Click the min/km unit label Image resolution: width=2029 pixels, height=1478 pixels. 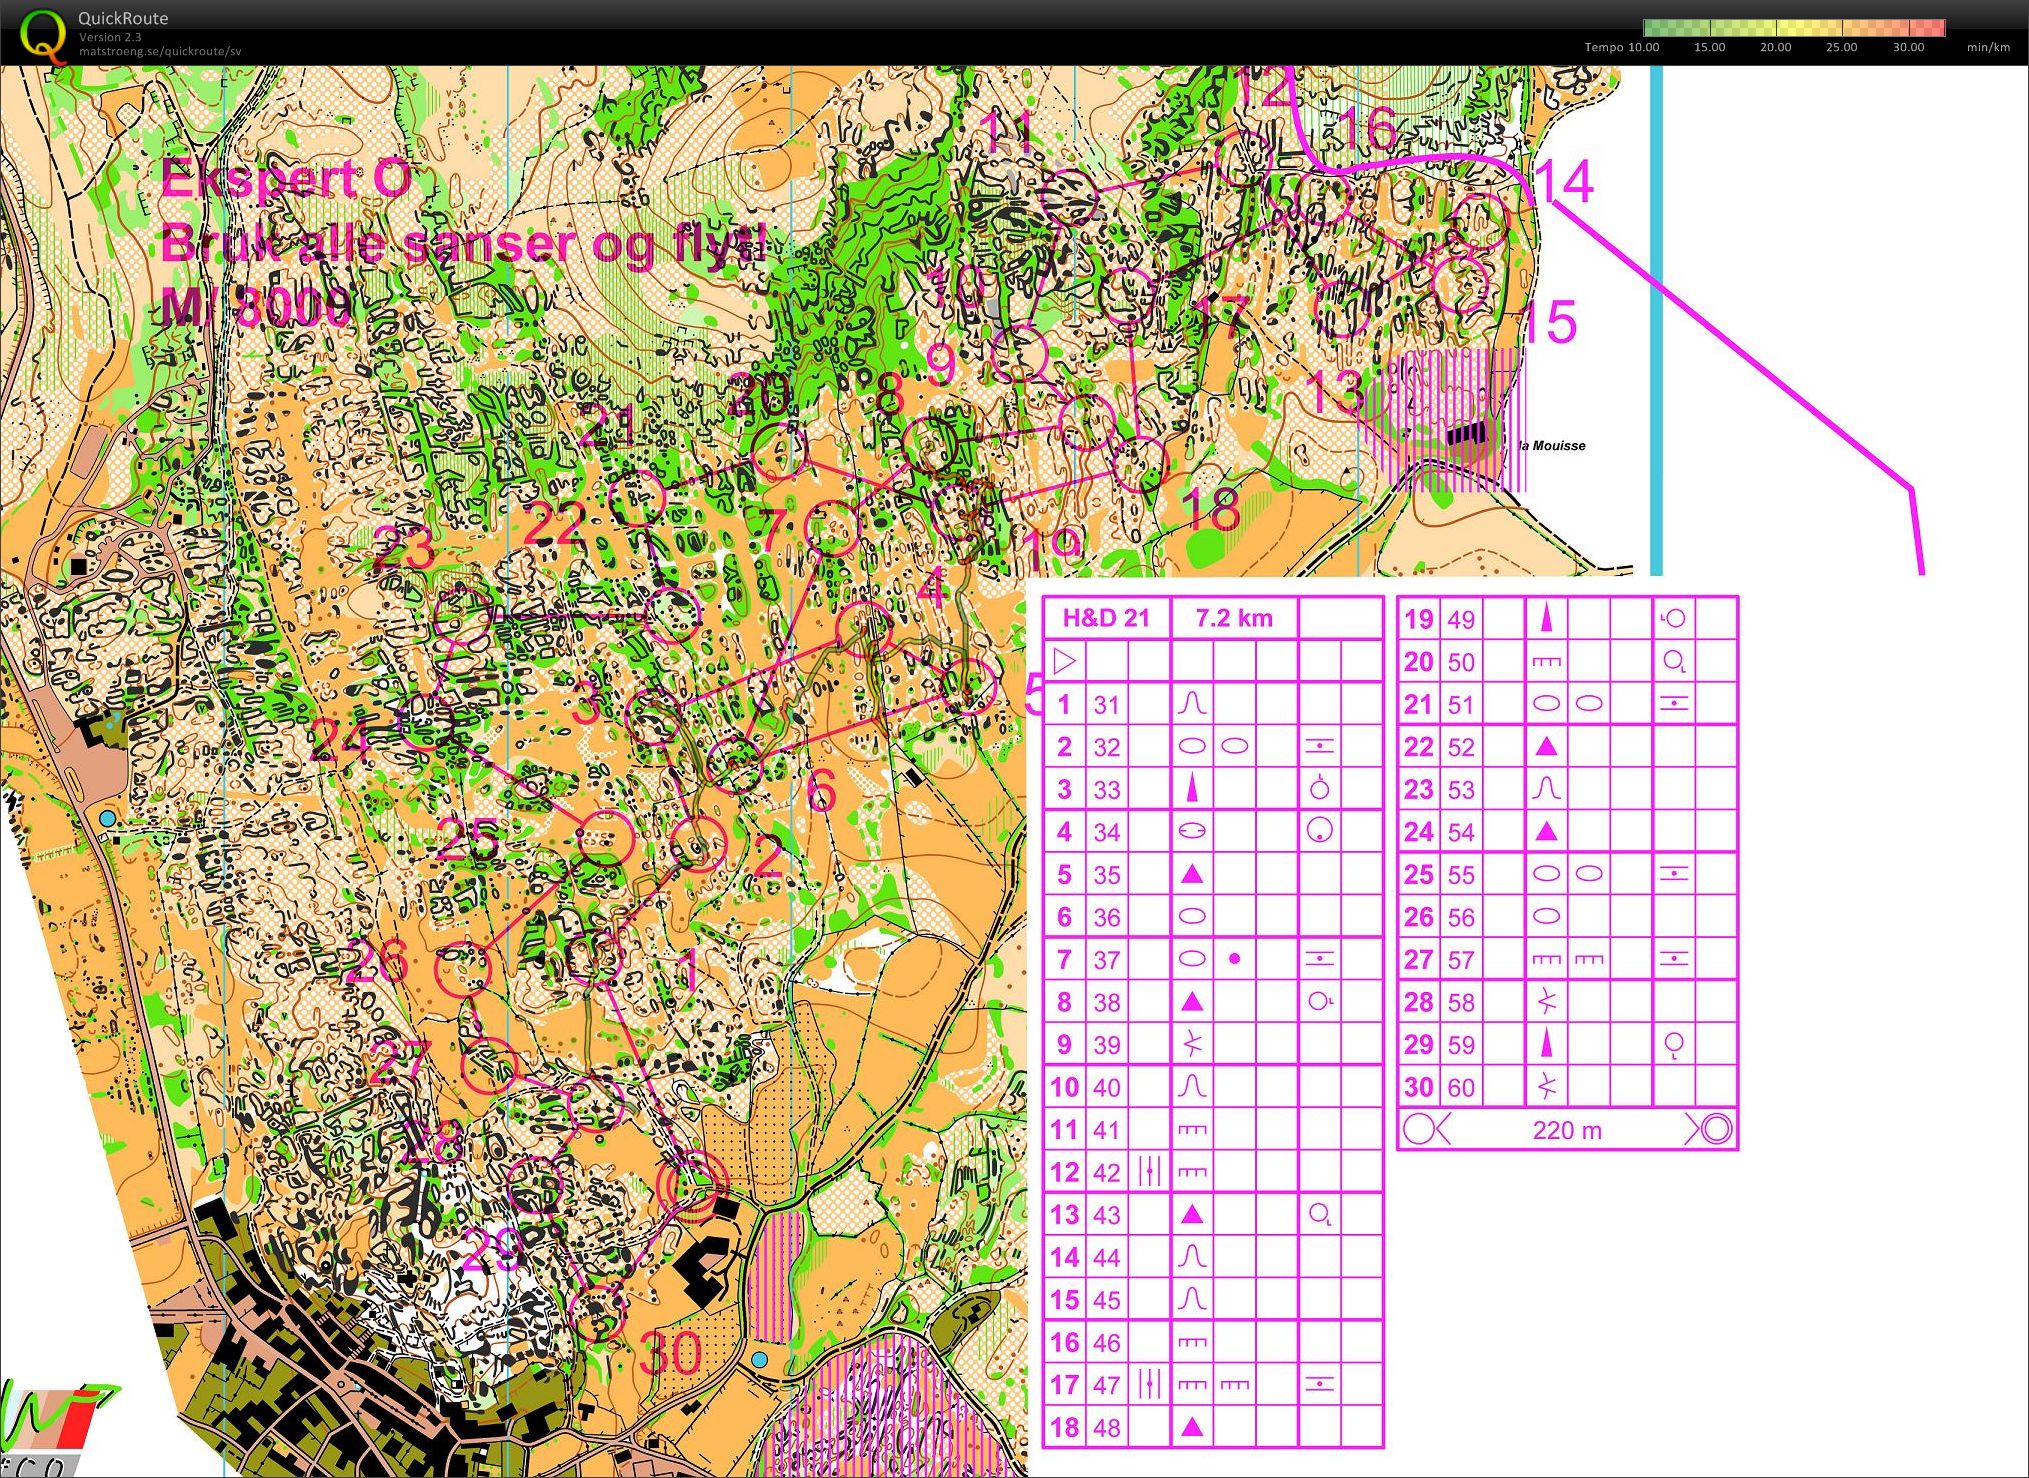coord(1988,47)
